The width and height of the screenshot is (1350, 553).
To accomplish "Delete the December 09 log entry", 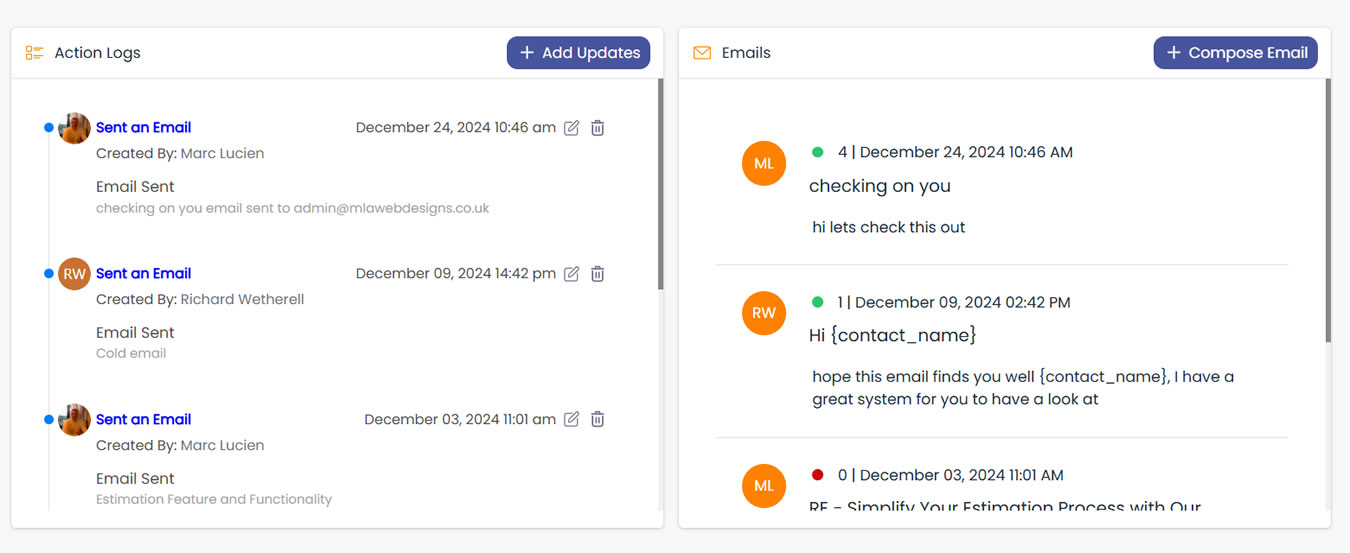I will [x=597, y=274].
